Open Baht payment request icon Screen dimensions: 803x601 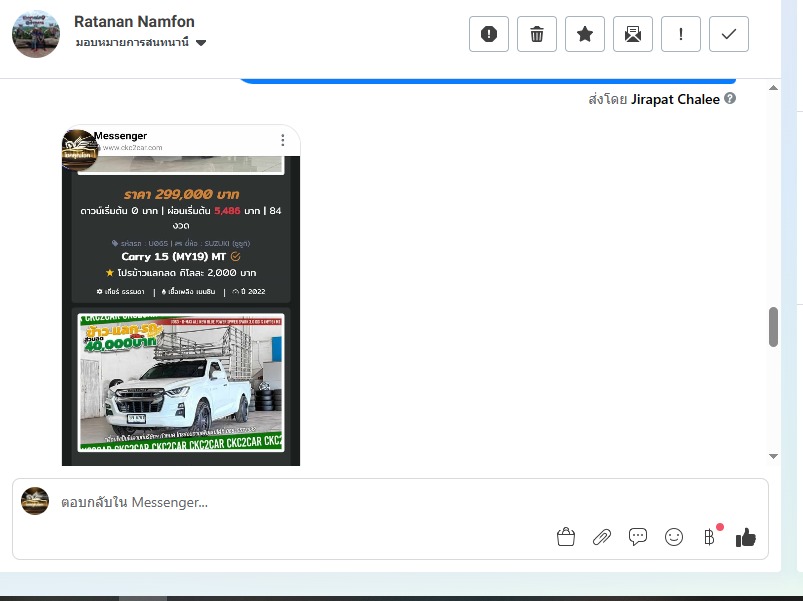click(710, 537)
